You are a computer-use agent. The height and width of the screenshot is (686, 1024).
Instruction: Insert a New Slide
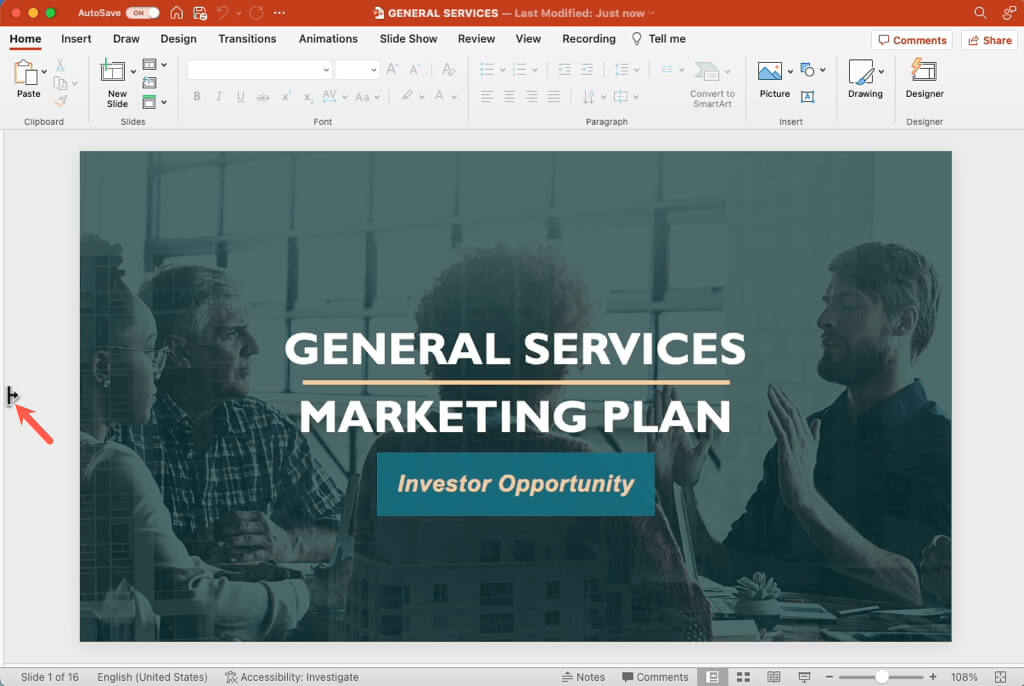[112, 71]
